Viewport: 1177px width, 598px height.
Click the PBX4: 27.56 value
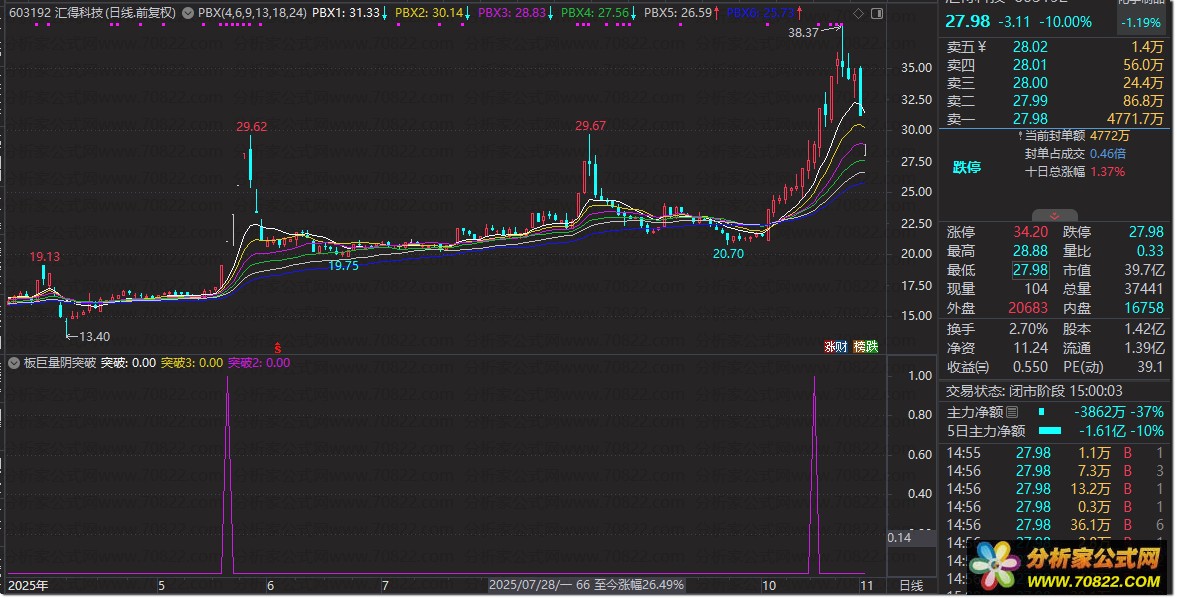(595, 13)
